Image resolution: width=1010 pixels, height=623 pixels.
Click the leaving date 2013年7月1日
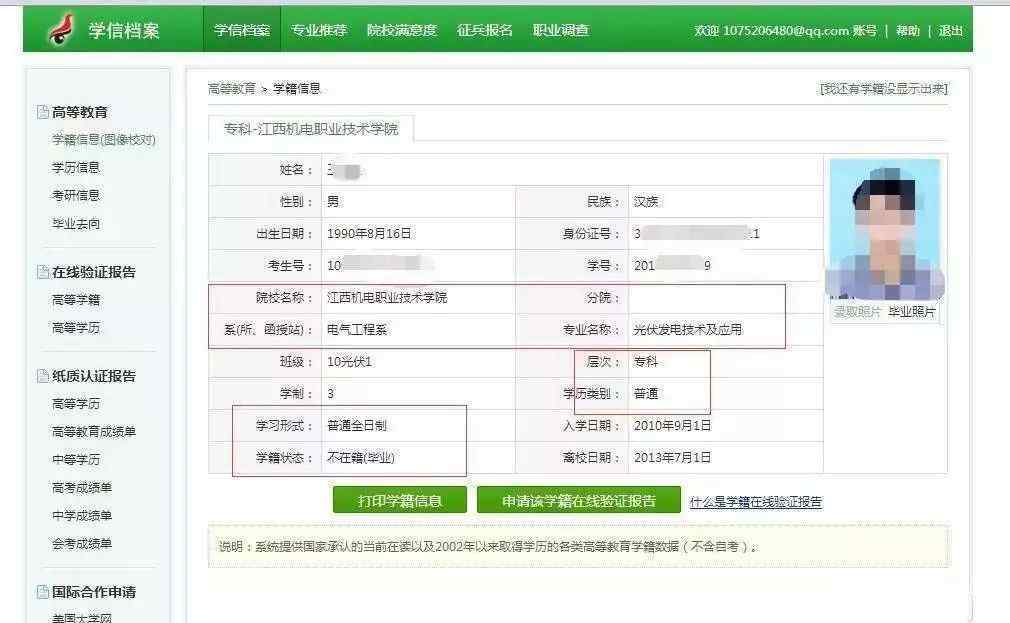click(x=672, y=457)
